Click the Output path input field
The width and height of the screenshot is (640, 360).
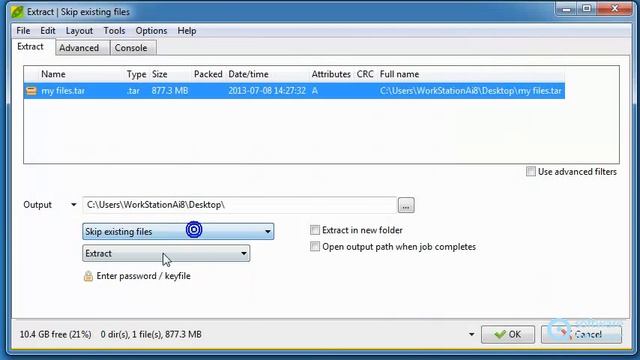239,205
